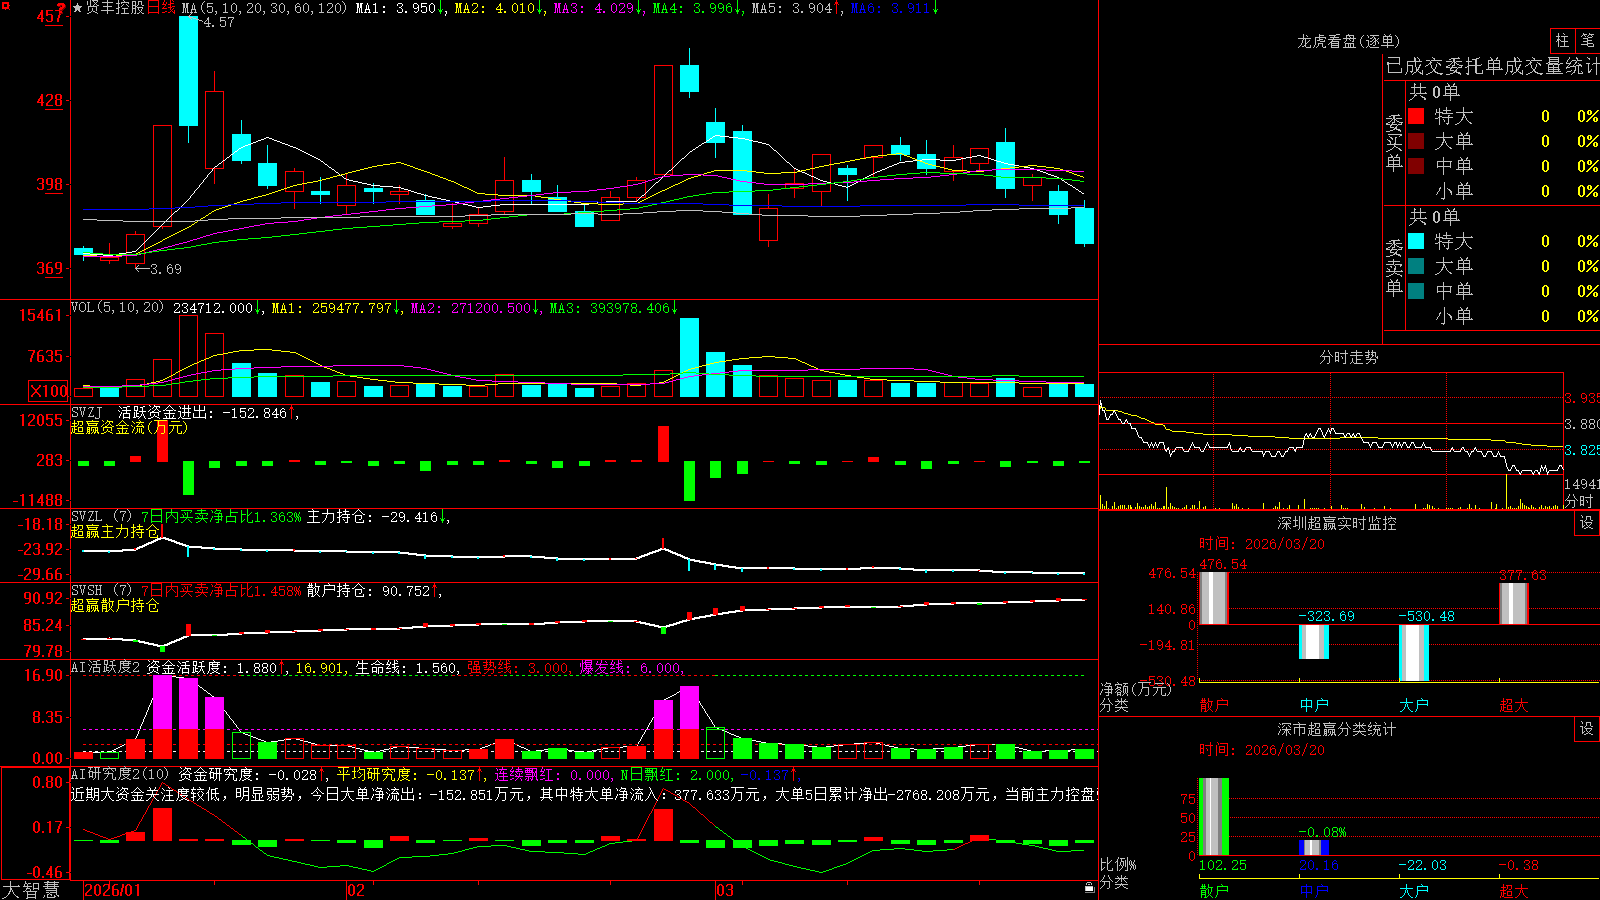Click the MA2: 4.010 value
Image resolution: width=1600 pixels, height=900 pixels.
[x=495, y=8]
